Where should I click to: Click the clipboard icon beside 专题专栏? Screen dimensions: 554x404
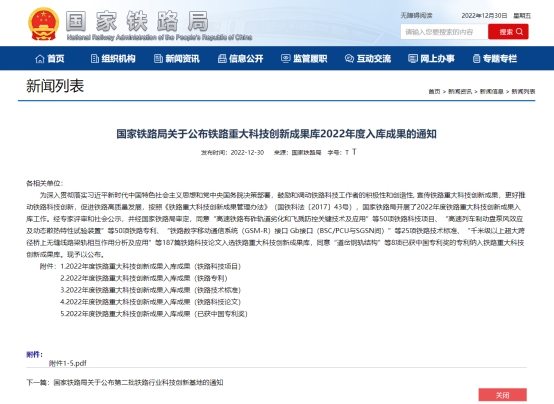(476, 59)
